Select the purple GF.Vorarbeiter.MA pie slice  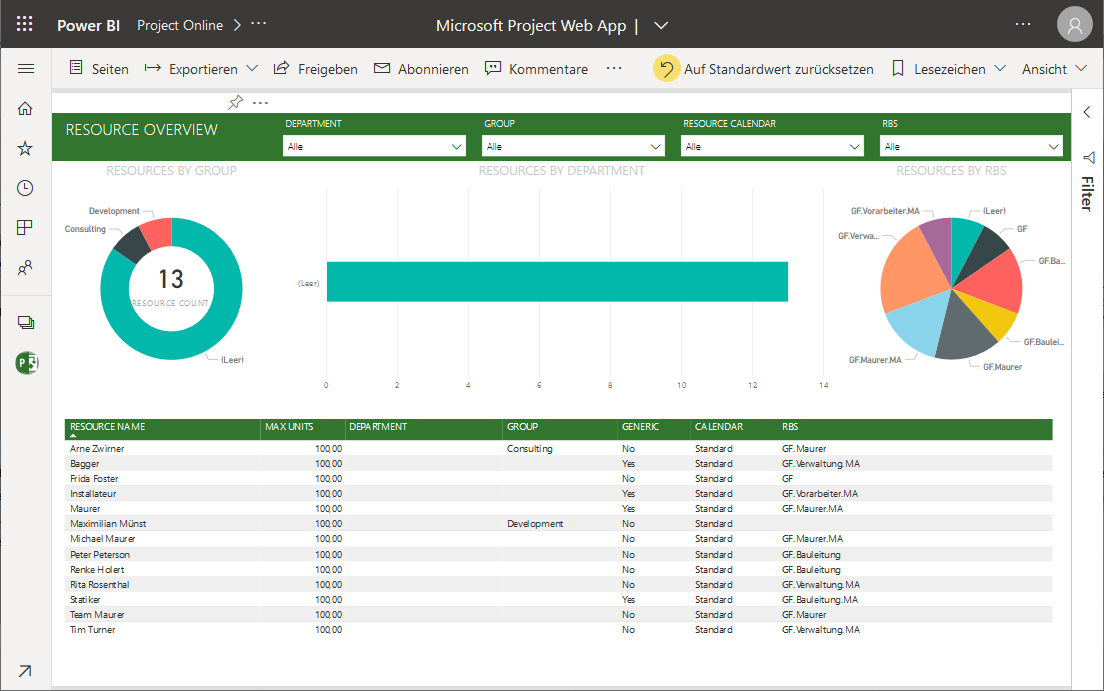(x=939, y=243)
